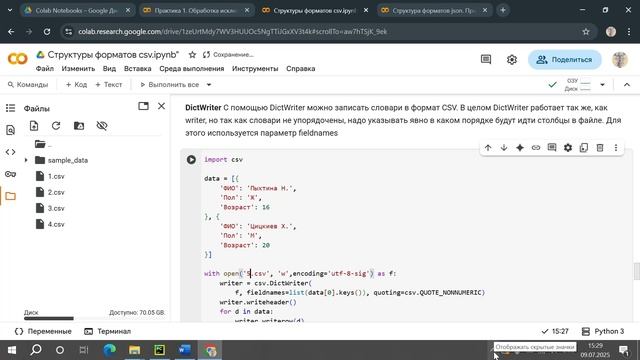Open Colab settings gear in header
The height and width of the screenshot is (360, 640).
click(x=511, y=60)
